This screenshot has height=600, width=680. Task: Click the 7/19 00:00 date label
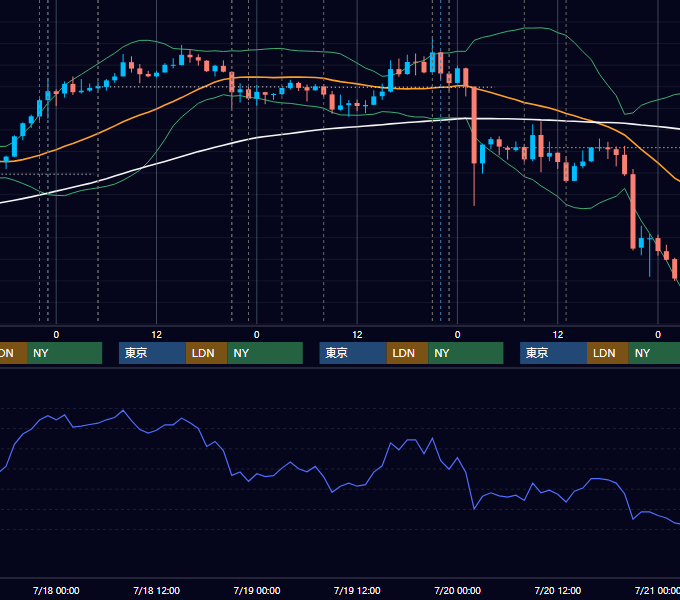pos(257,590)
